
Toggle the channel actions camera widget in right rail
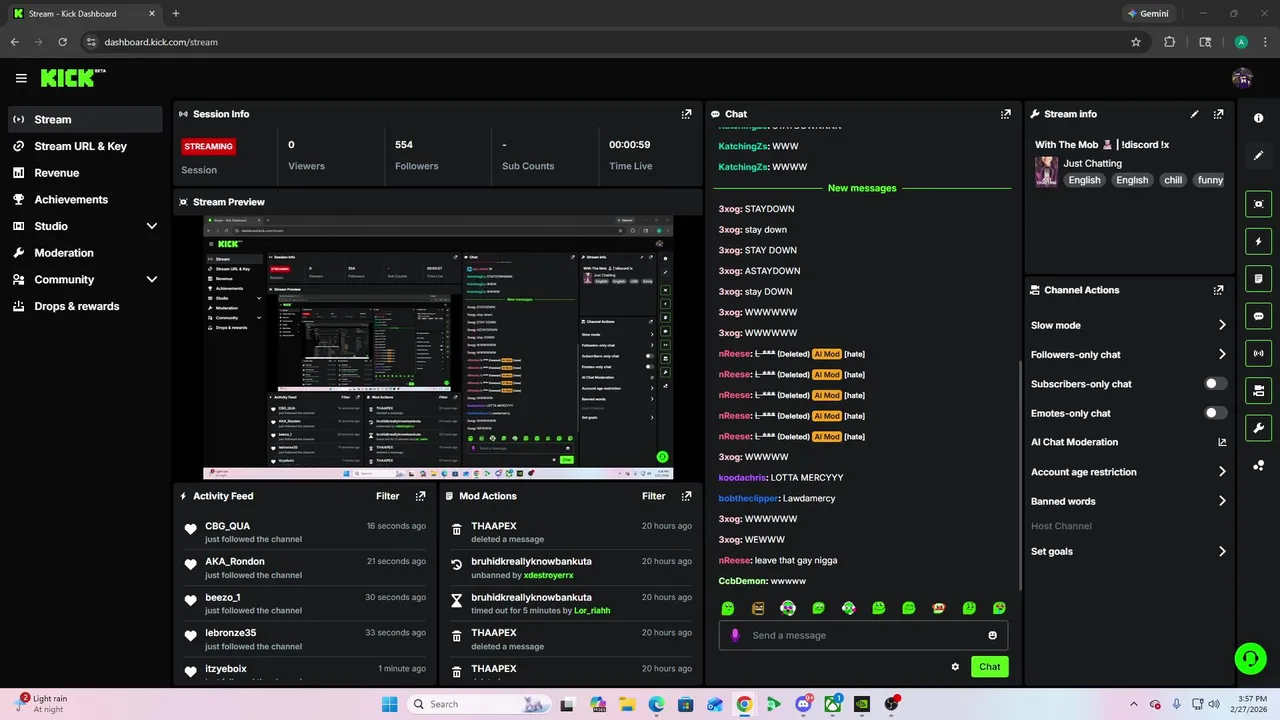tap(1258, 390)
